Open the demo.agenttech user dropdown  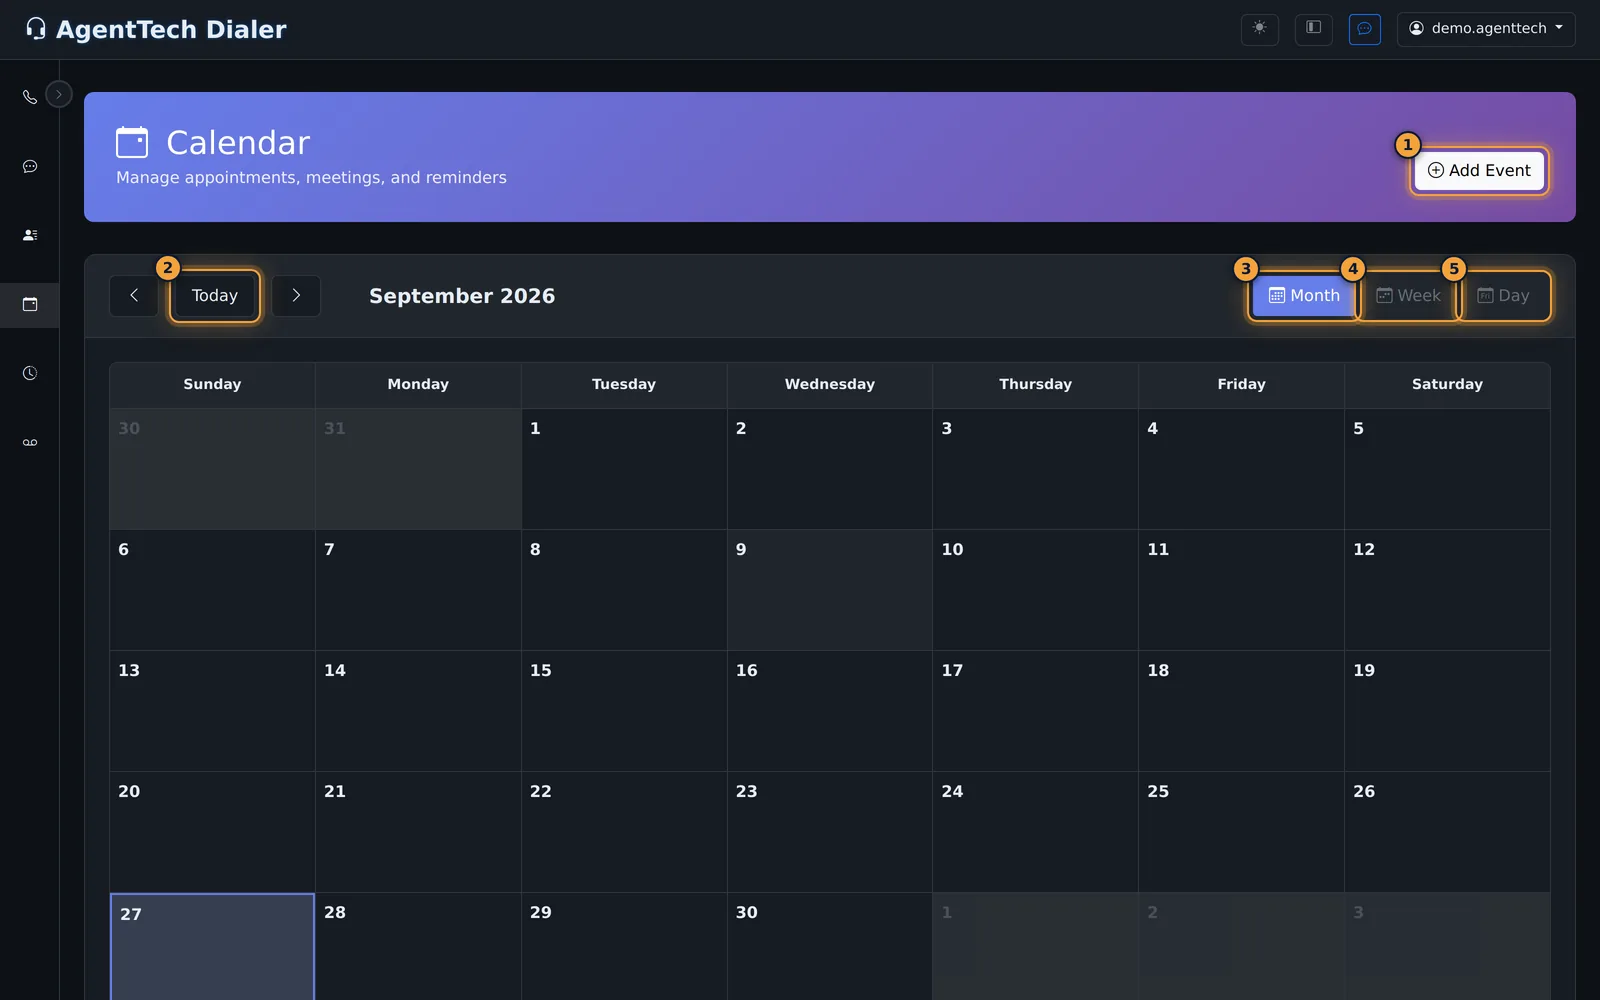[x=1486, y=29]
